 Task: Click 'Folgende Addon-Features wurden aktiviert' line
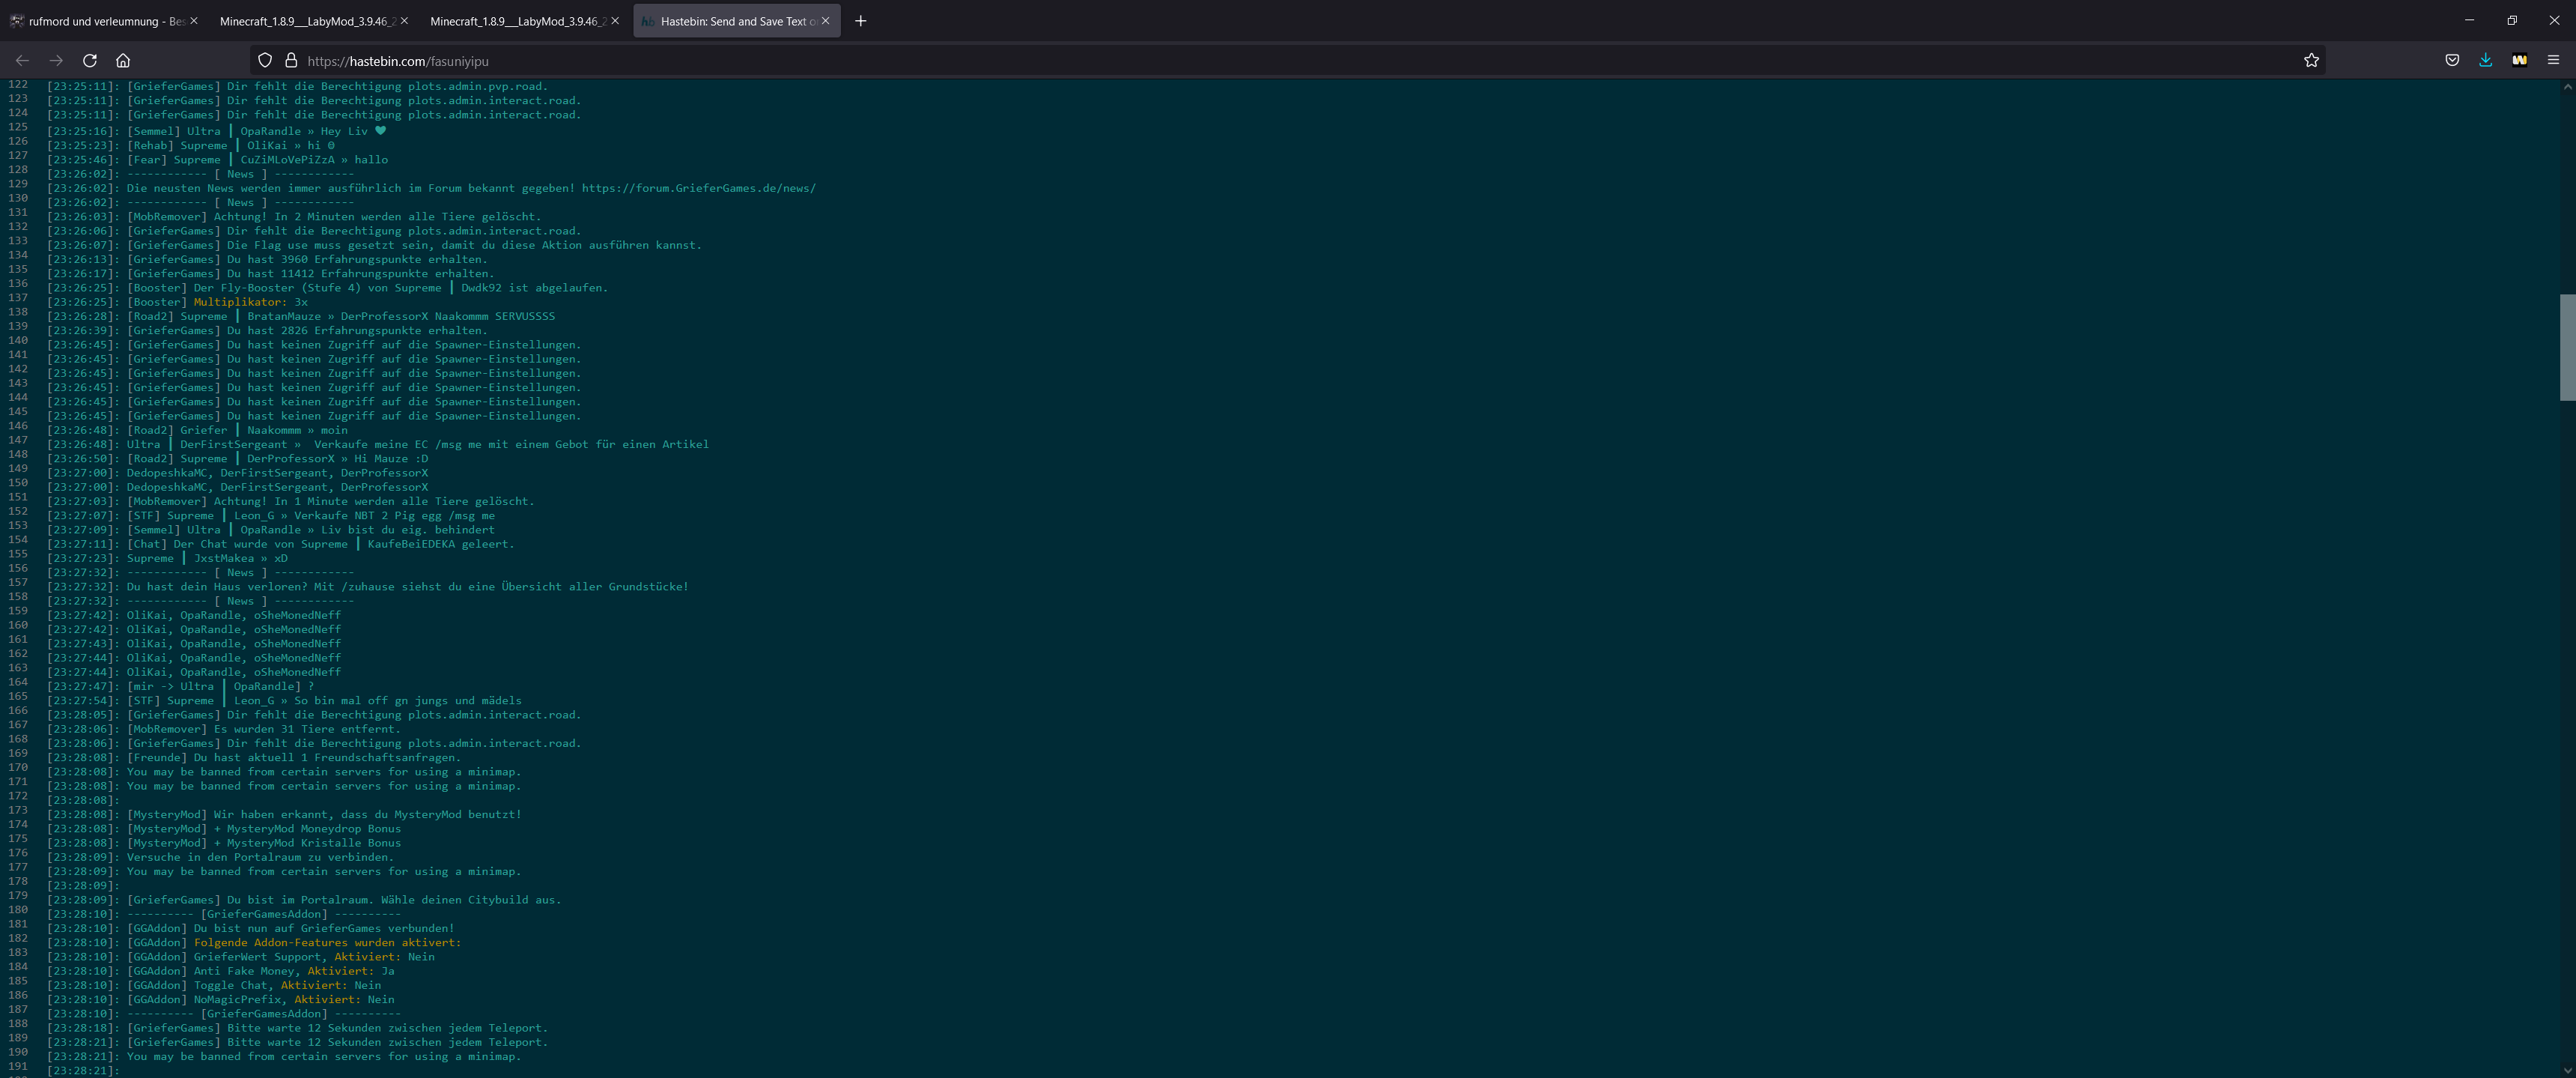click(254, 942)
